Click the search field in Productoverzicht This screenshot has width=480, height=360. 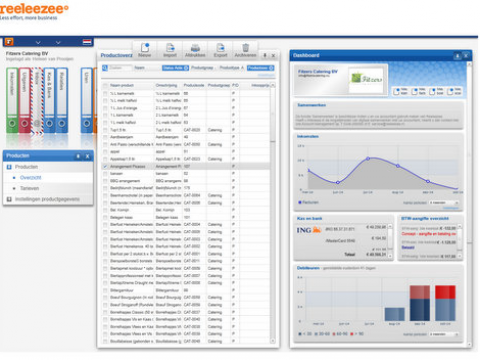point(120,68)
